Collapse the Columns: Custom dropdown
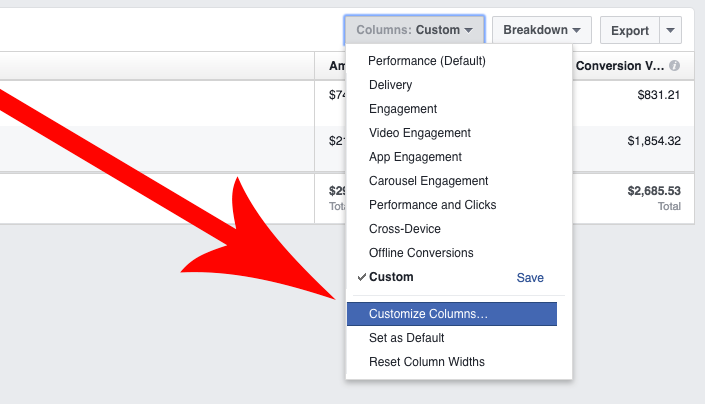The image size is (705, 404). tap(415, 30)
